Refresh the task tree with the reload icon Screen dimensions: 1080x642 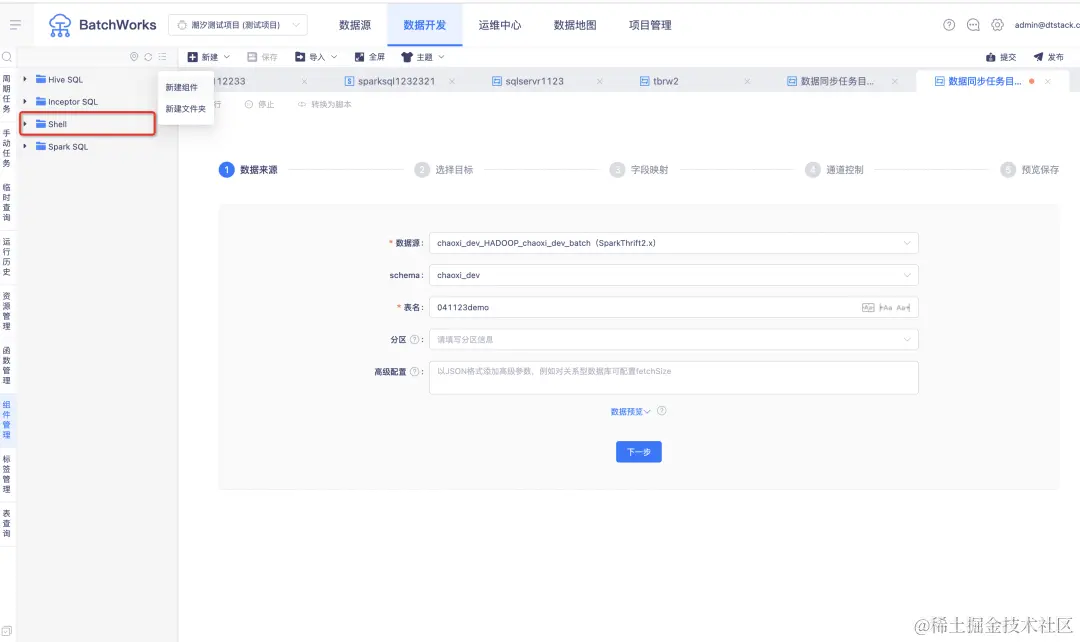(x=148, y=56)
